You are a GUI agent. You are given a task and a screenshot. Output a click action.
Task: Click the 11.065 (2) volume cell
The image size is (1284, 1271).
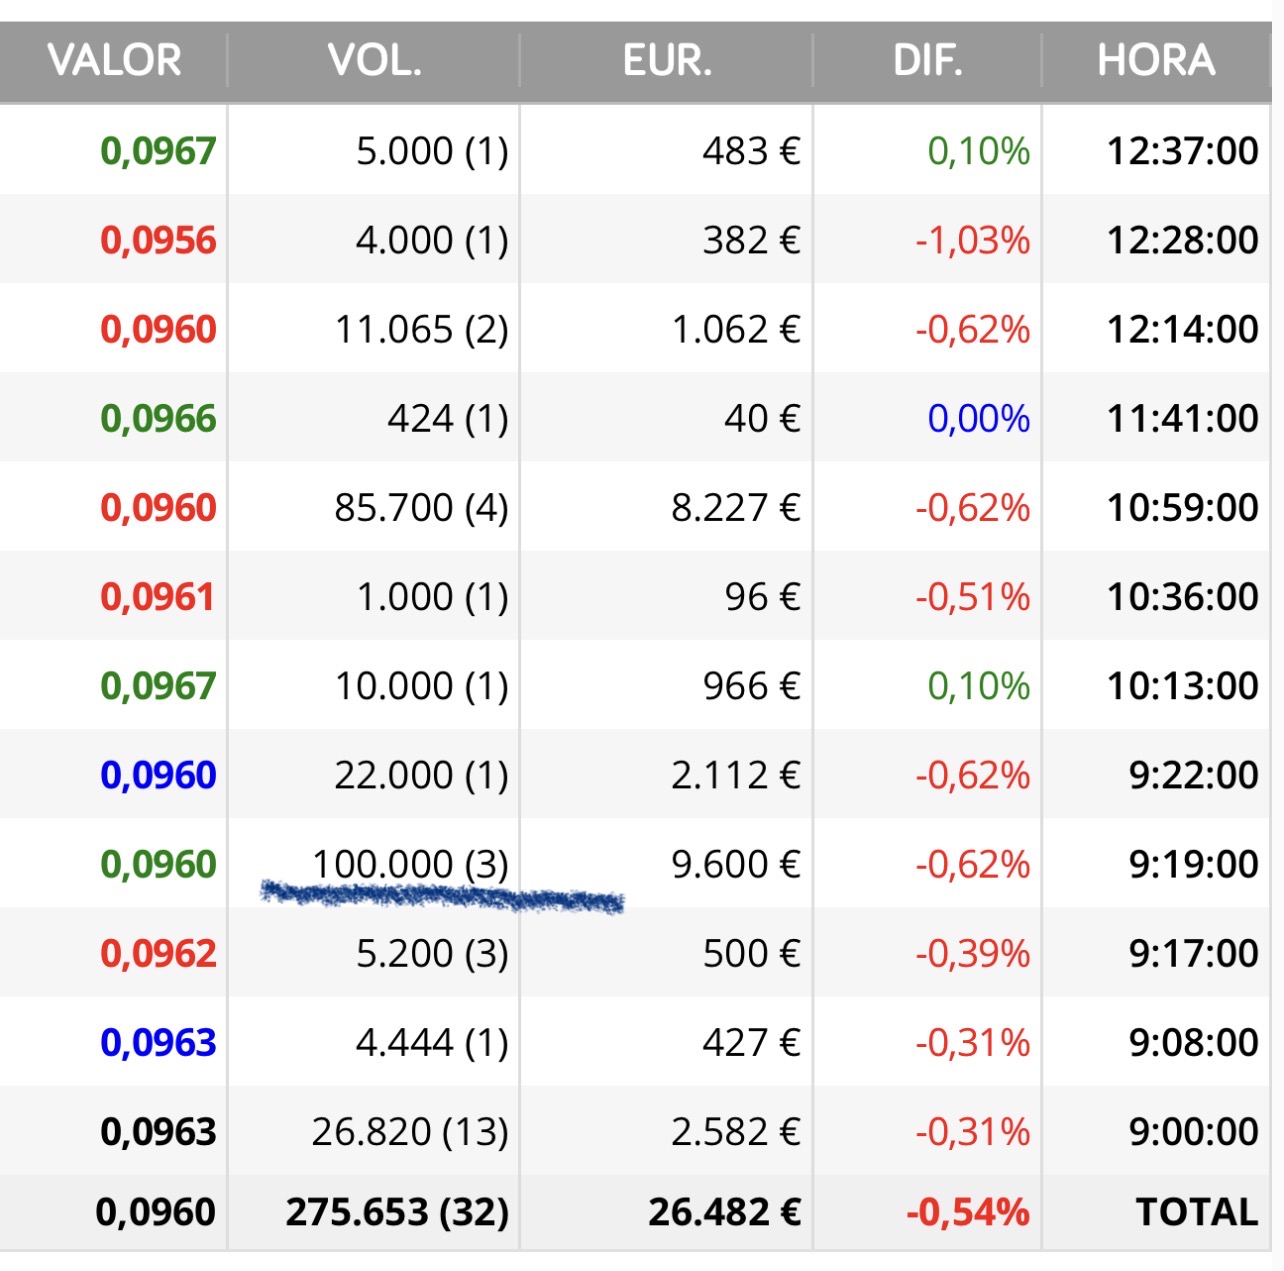coord(421,329)
